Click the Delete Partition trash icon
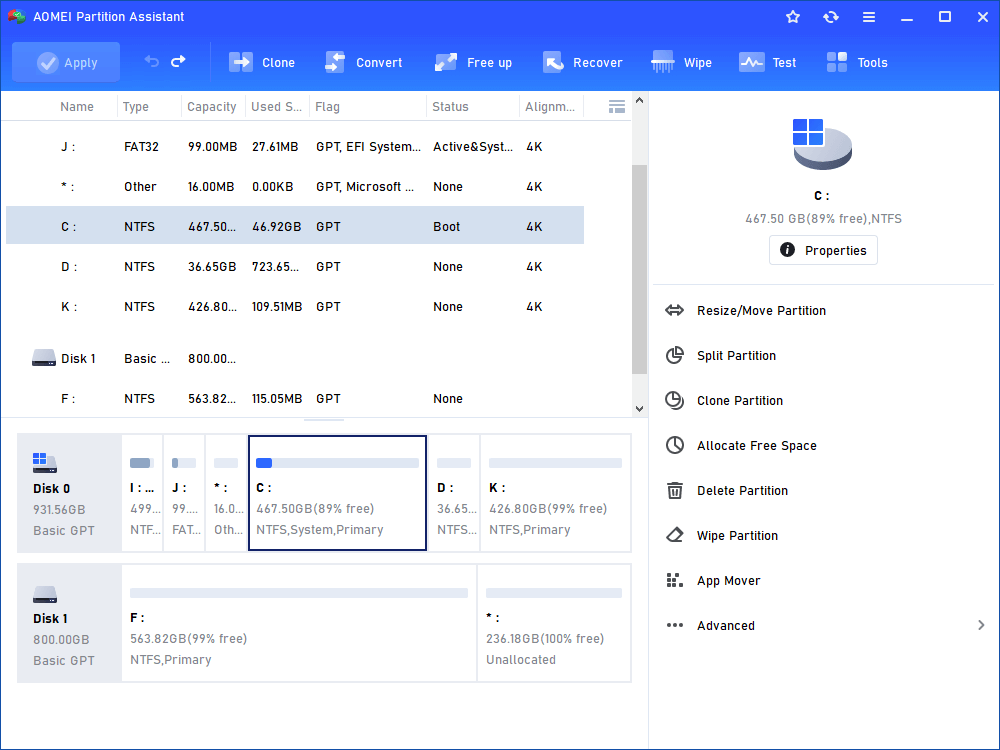1000x750 pixels. 675,490
